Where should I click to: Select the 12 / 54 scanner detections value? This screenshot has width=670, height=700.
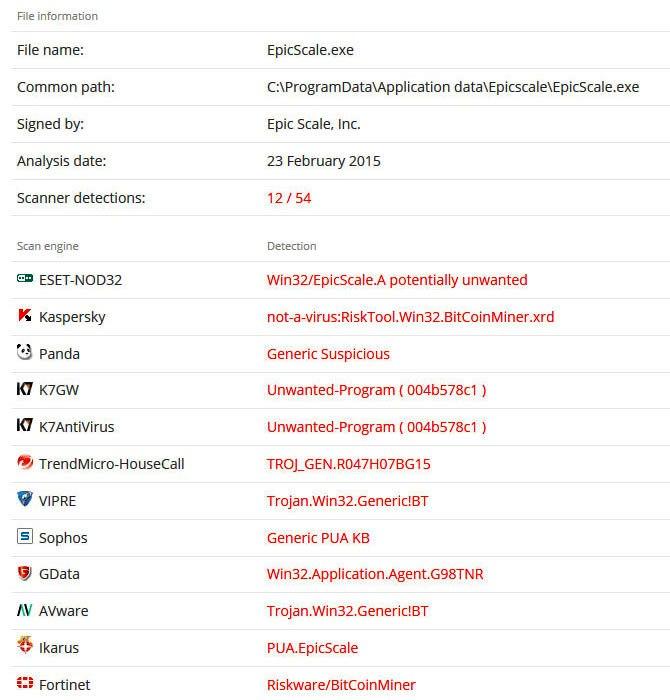coord(289,198)
